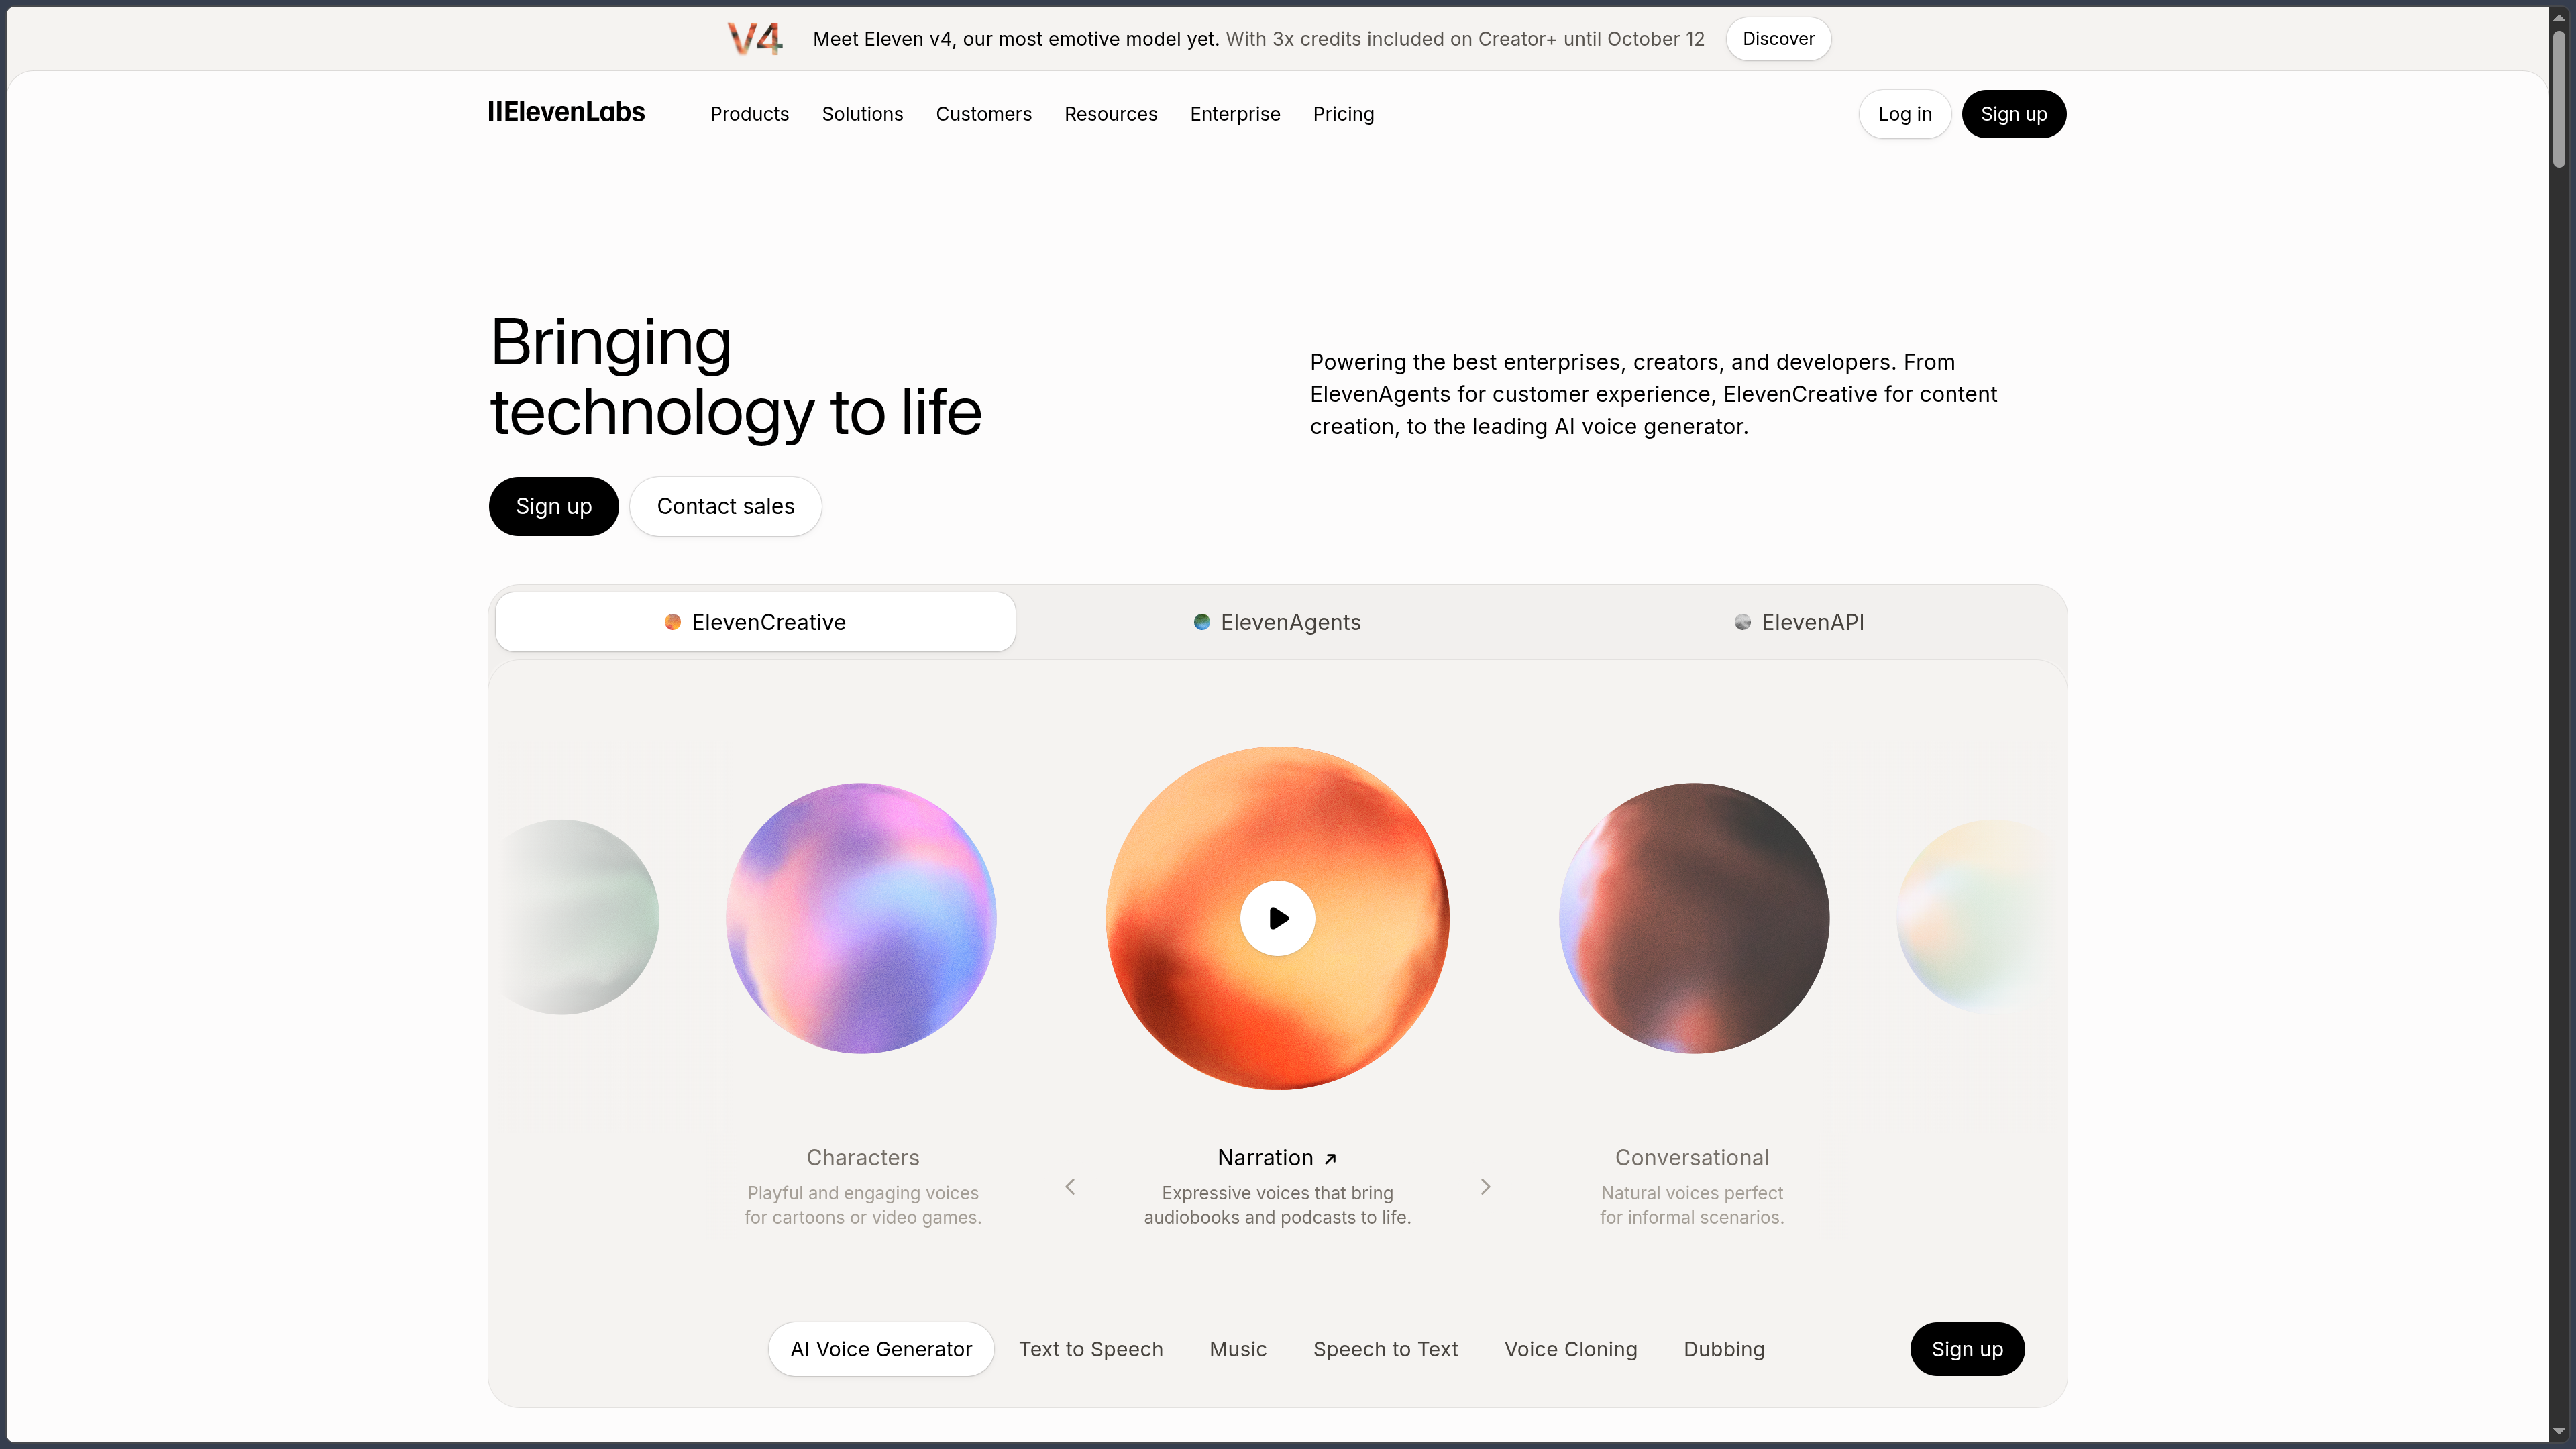Viewport: 2576px width, 1449px height.
Task: Open the ElevenLabs home logo
Action: (x=566, y=113)
